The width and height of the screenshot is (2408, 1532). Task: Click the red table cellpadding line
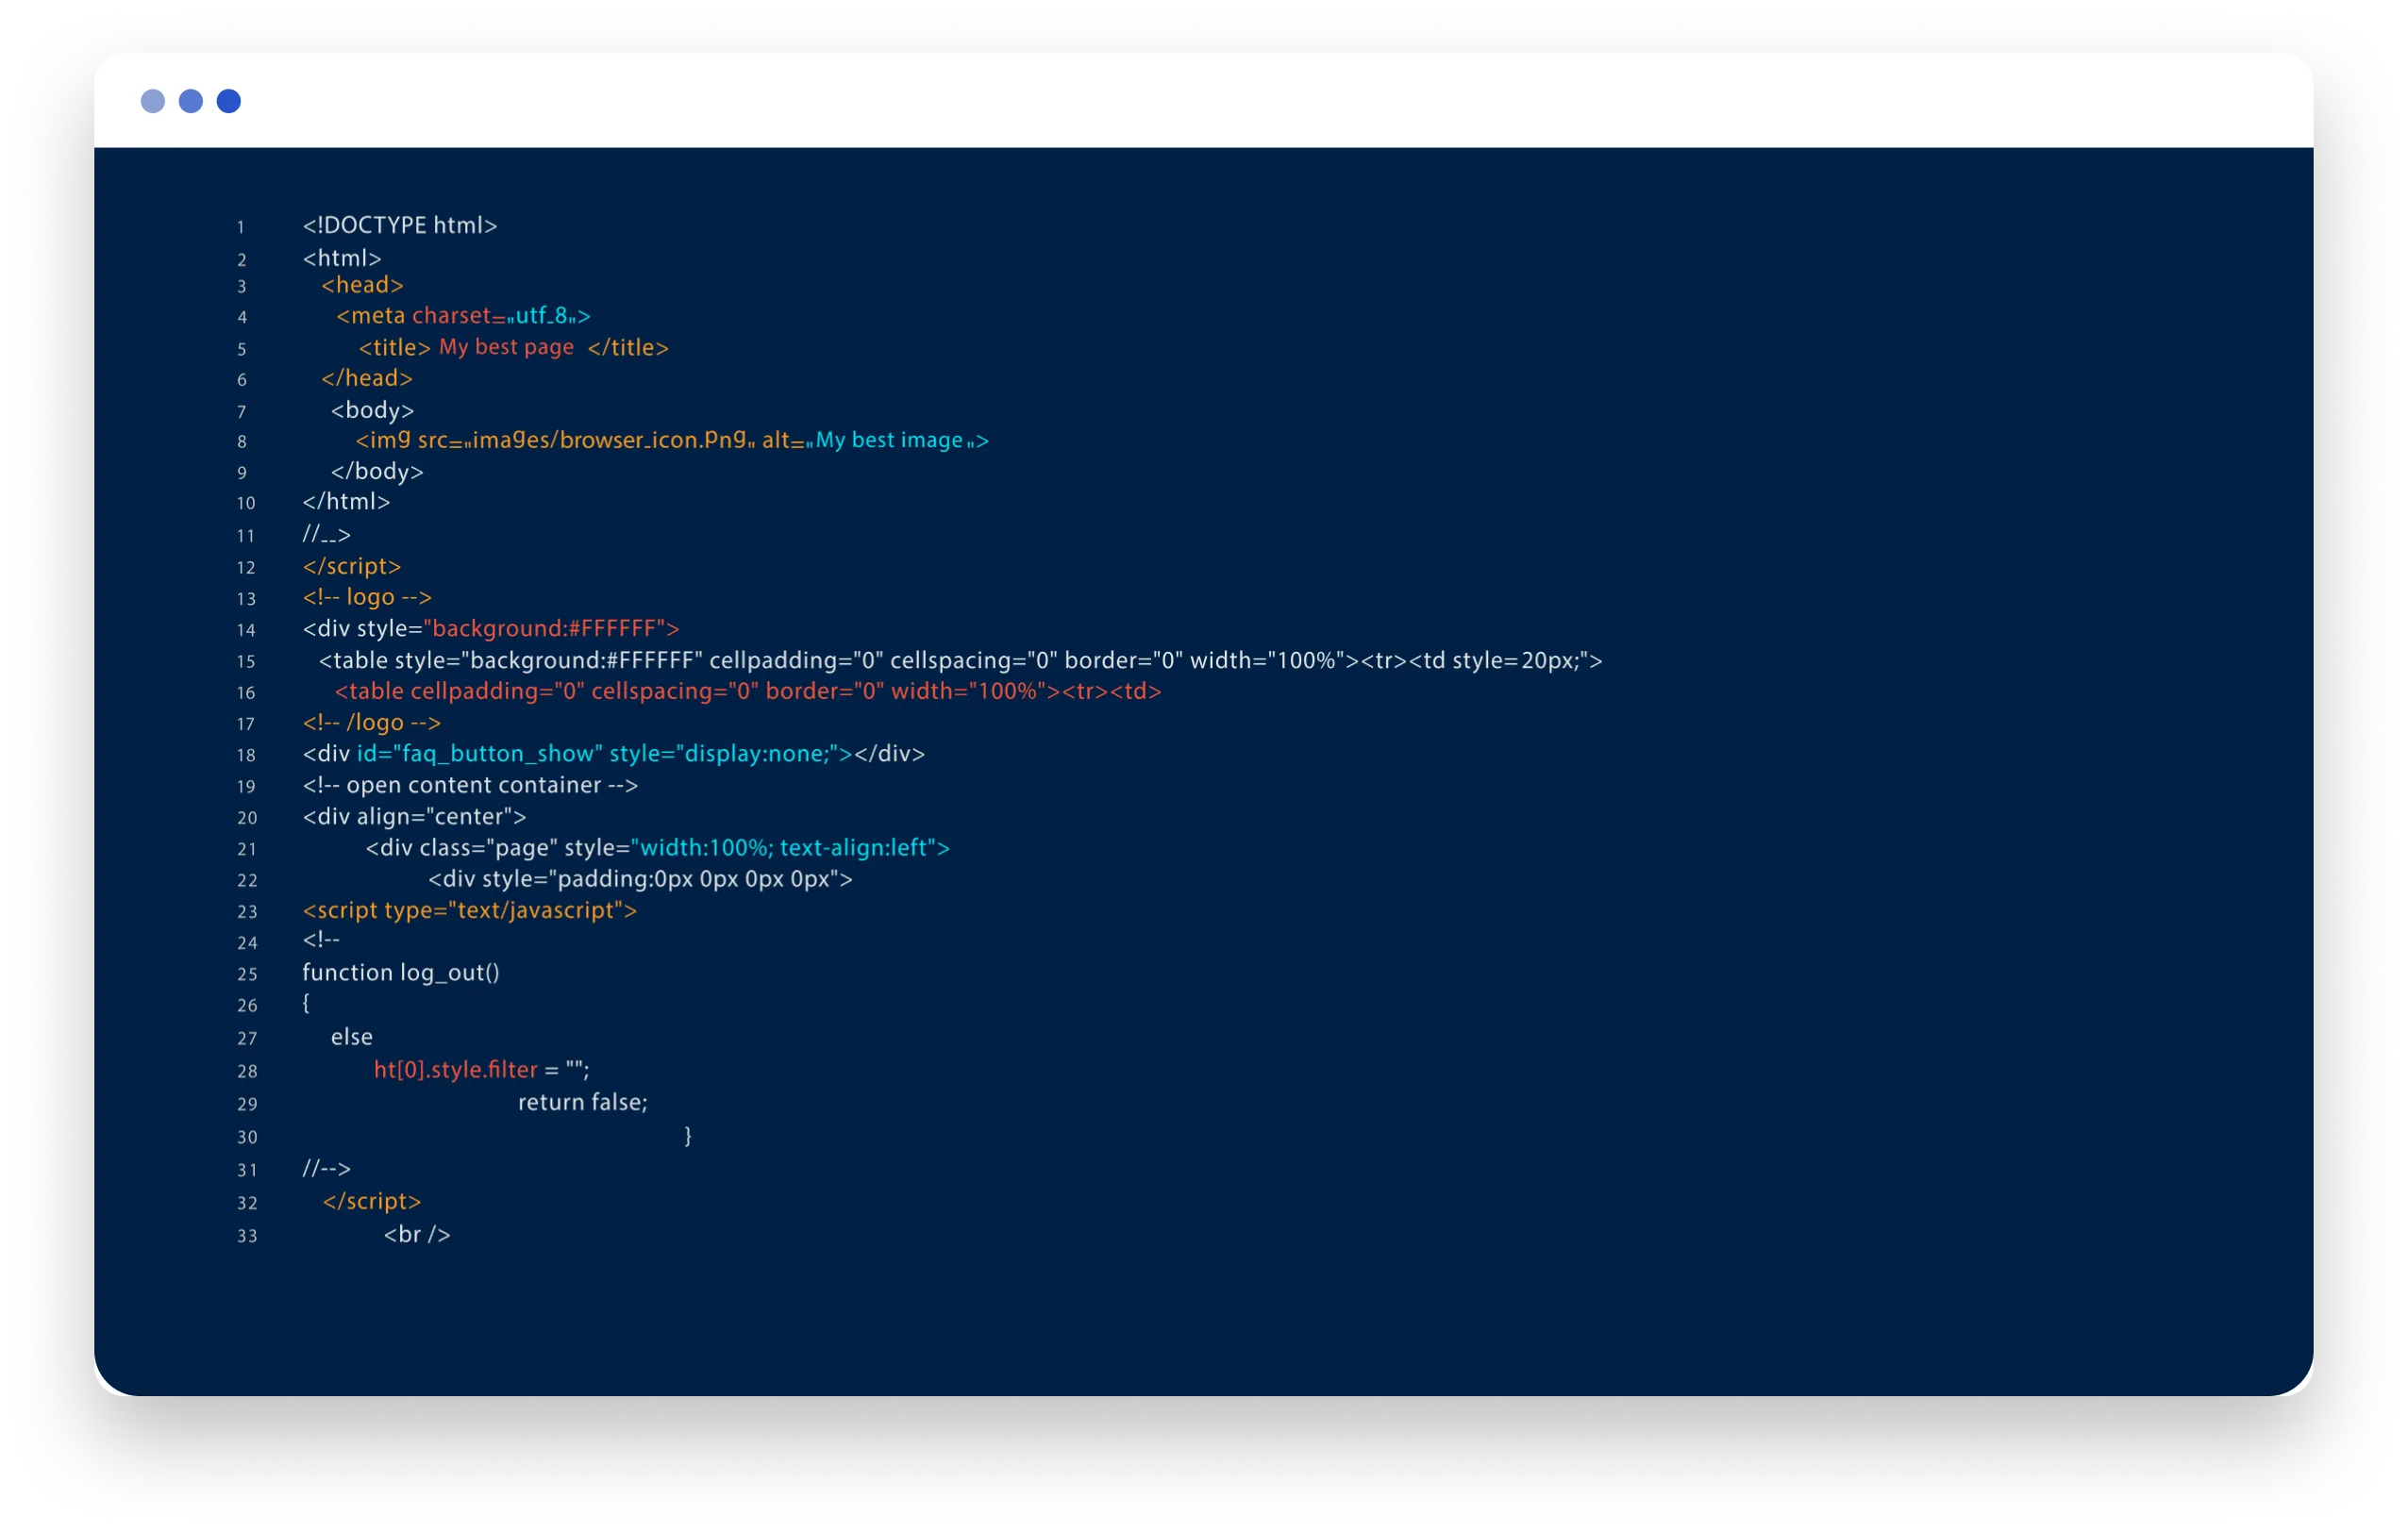click(747, 691)
